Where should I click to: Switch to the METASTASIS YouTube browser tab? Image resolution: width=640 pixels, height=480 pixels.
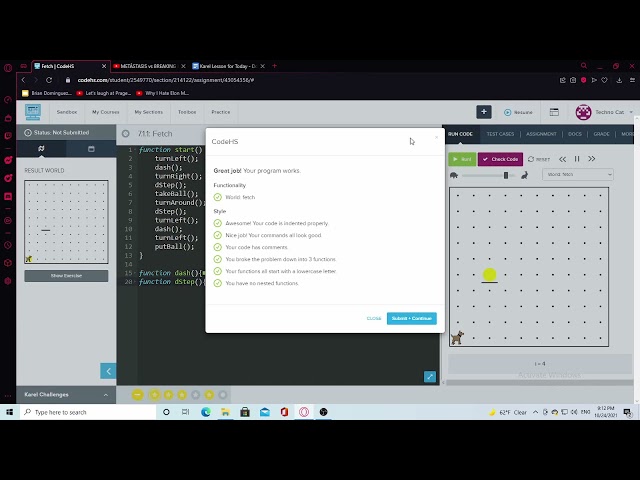tap(148, 66)
